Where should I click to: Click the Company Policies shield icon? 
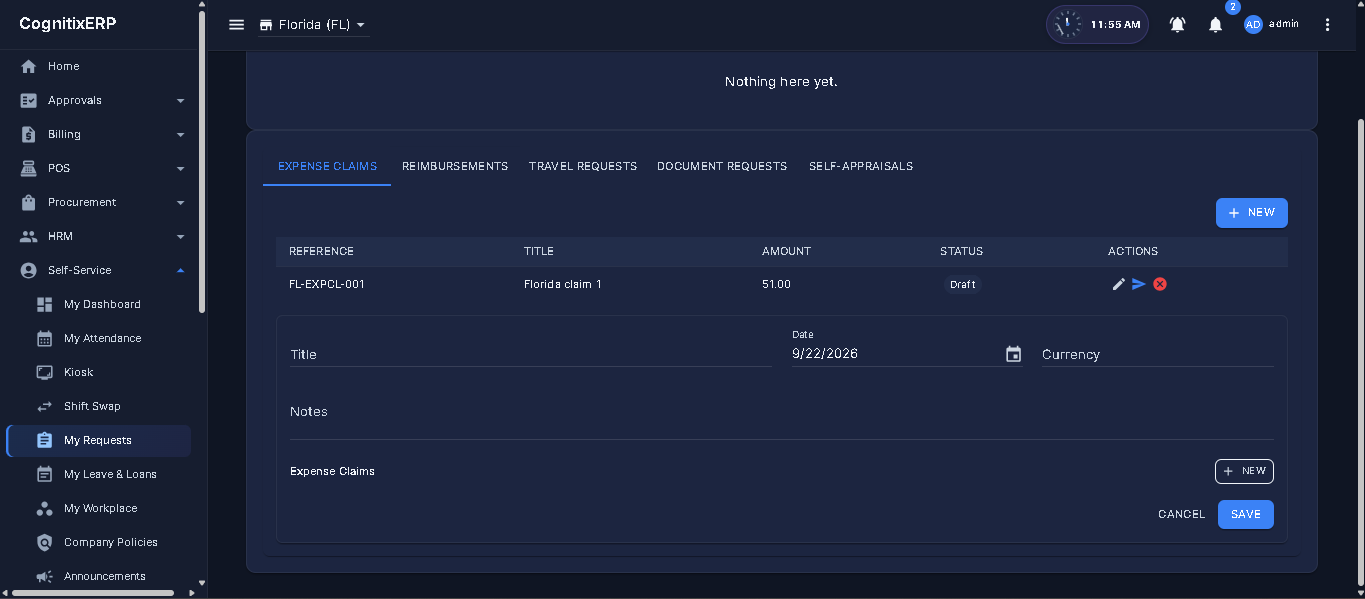(x=44, y=542)
